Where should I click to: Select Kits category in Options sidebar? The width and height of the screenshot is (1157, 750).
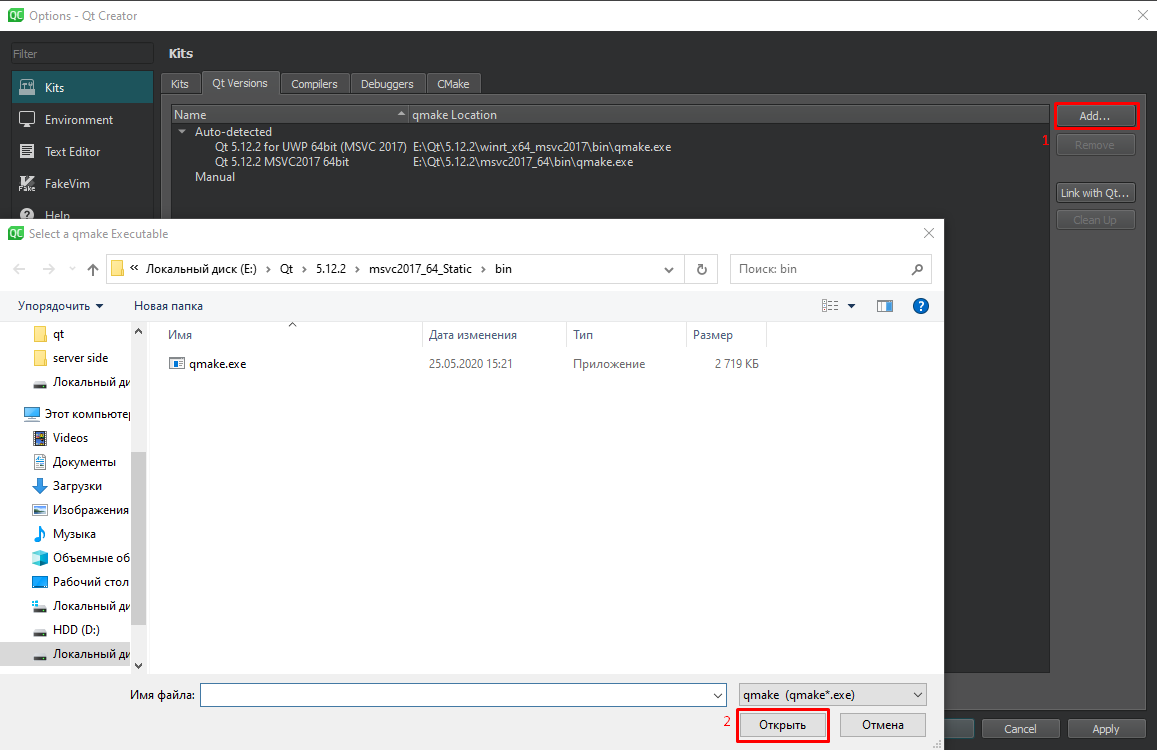click(x=82, y=87)
